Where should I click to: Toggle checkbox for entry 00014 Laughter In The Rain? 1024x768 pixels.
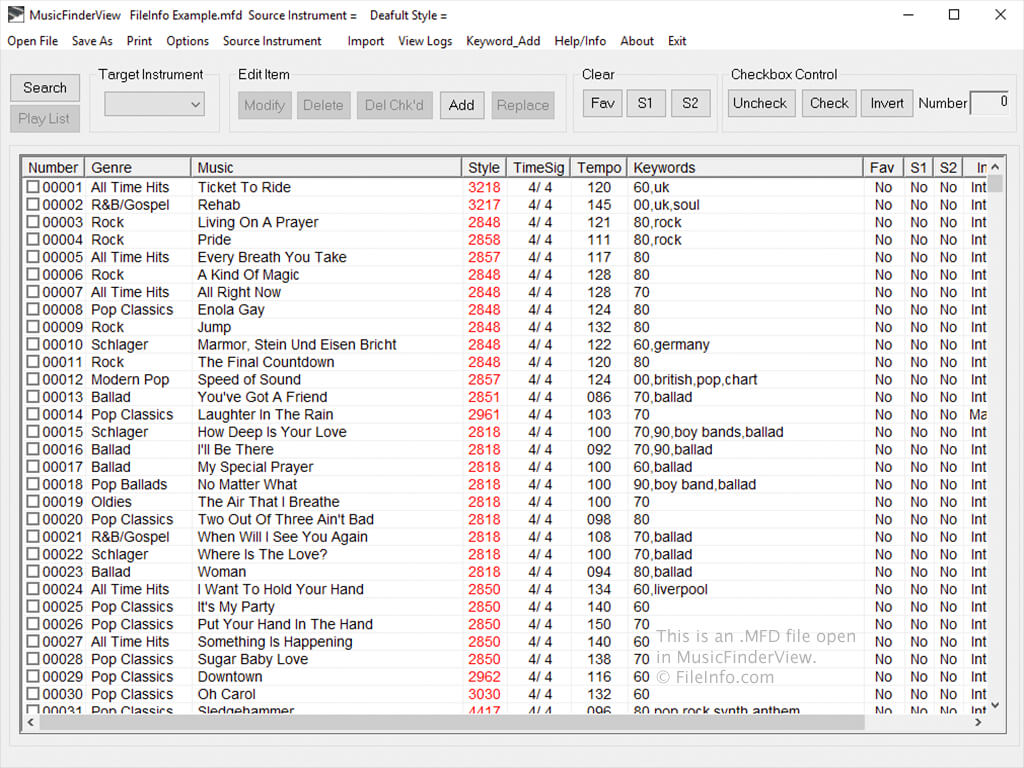(33, 414)
